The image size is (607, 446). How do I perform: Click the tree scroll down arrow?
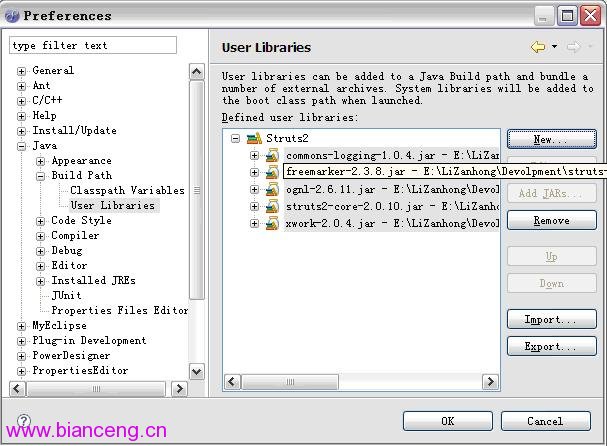[197, 372]
